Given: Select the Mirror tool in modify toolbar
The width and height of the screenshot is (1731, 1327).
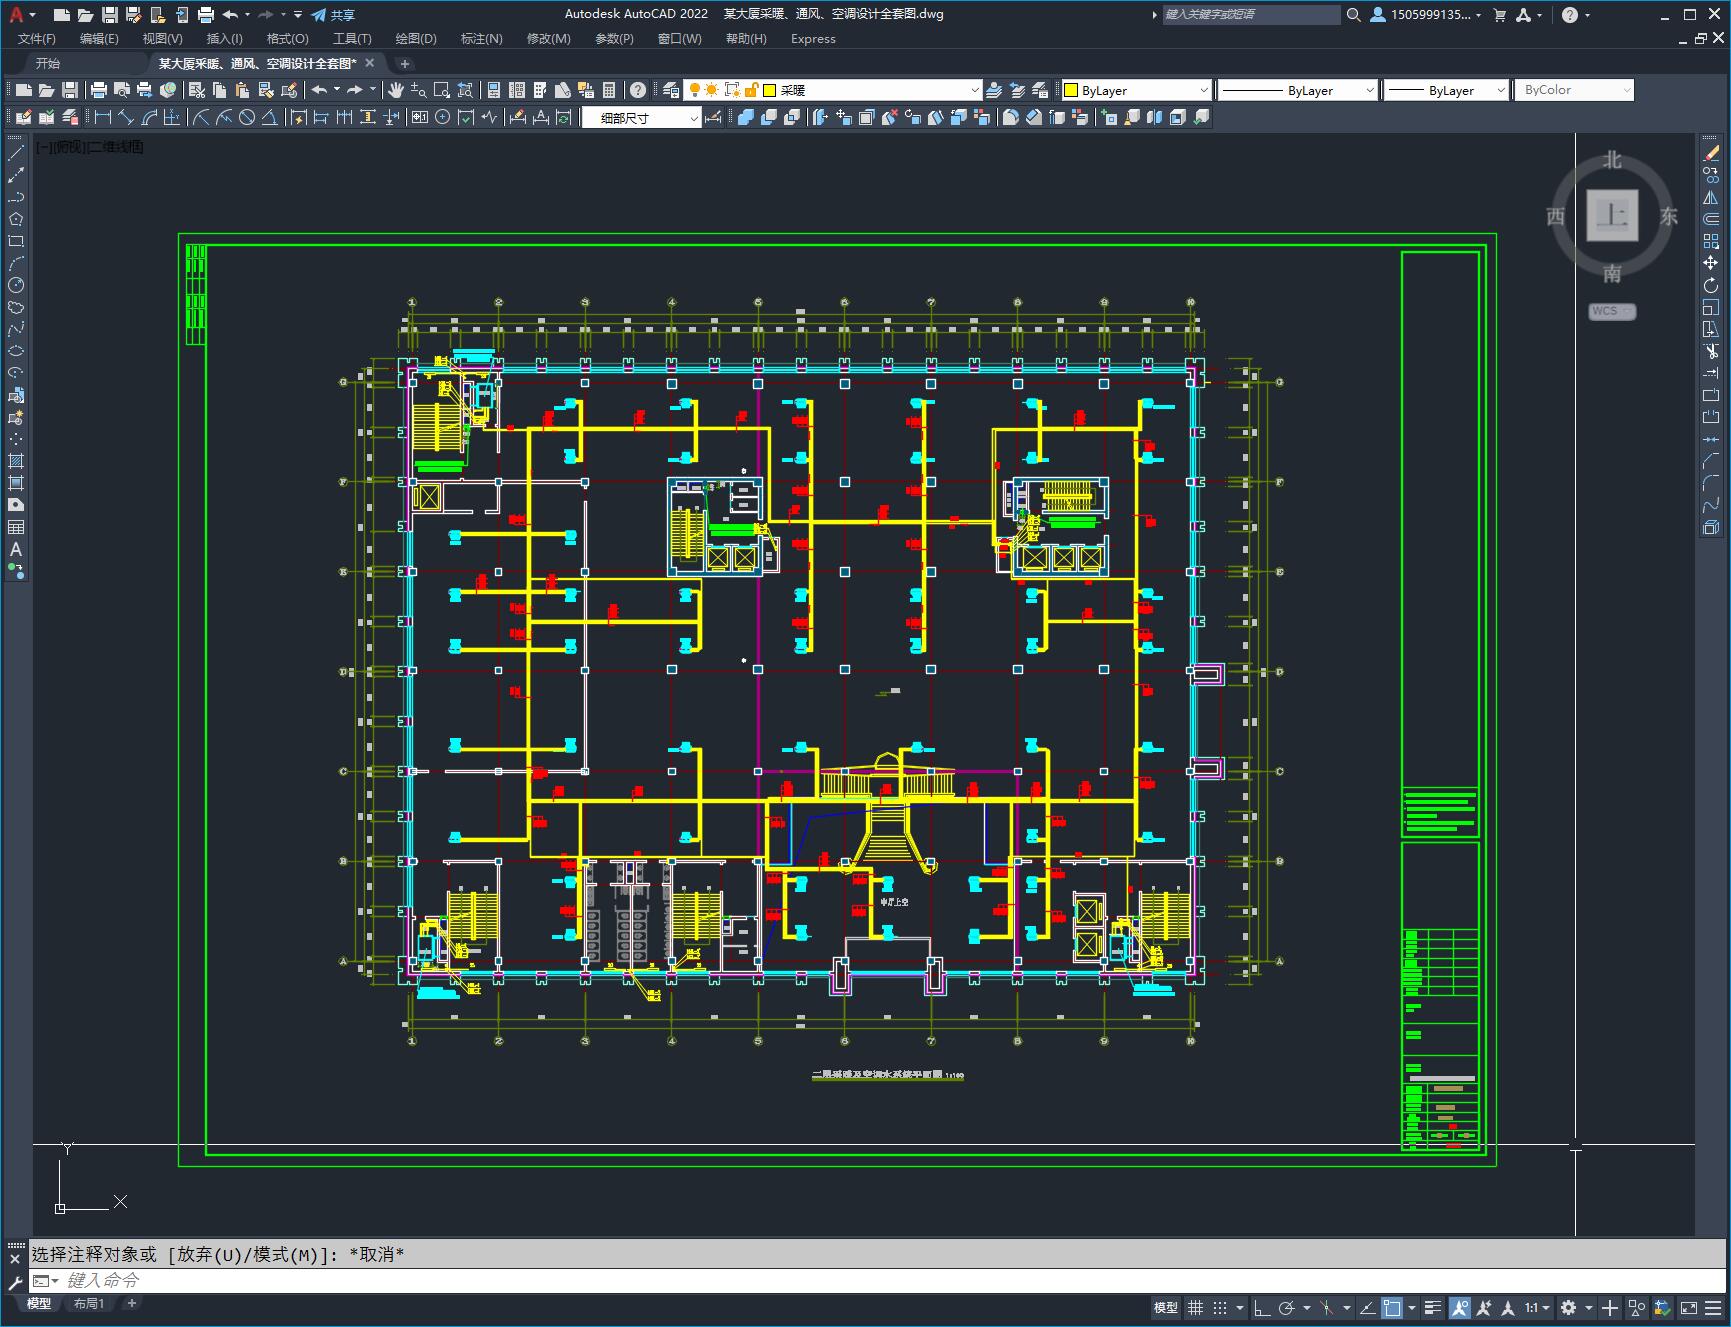Looking at the screenshot, I should 1711,197.
